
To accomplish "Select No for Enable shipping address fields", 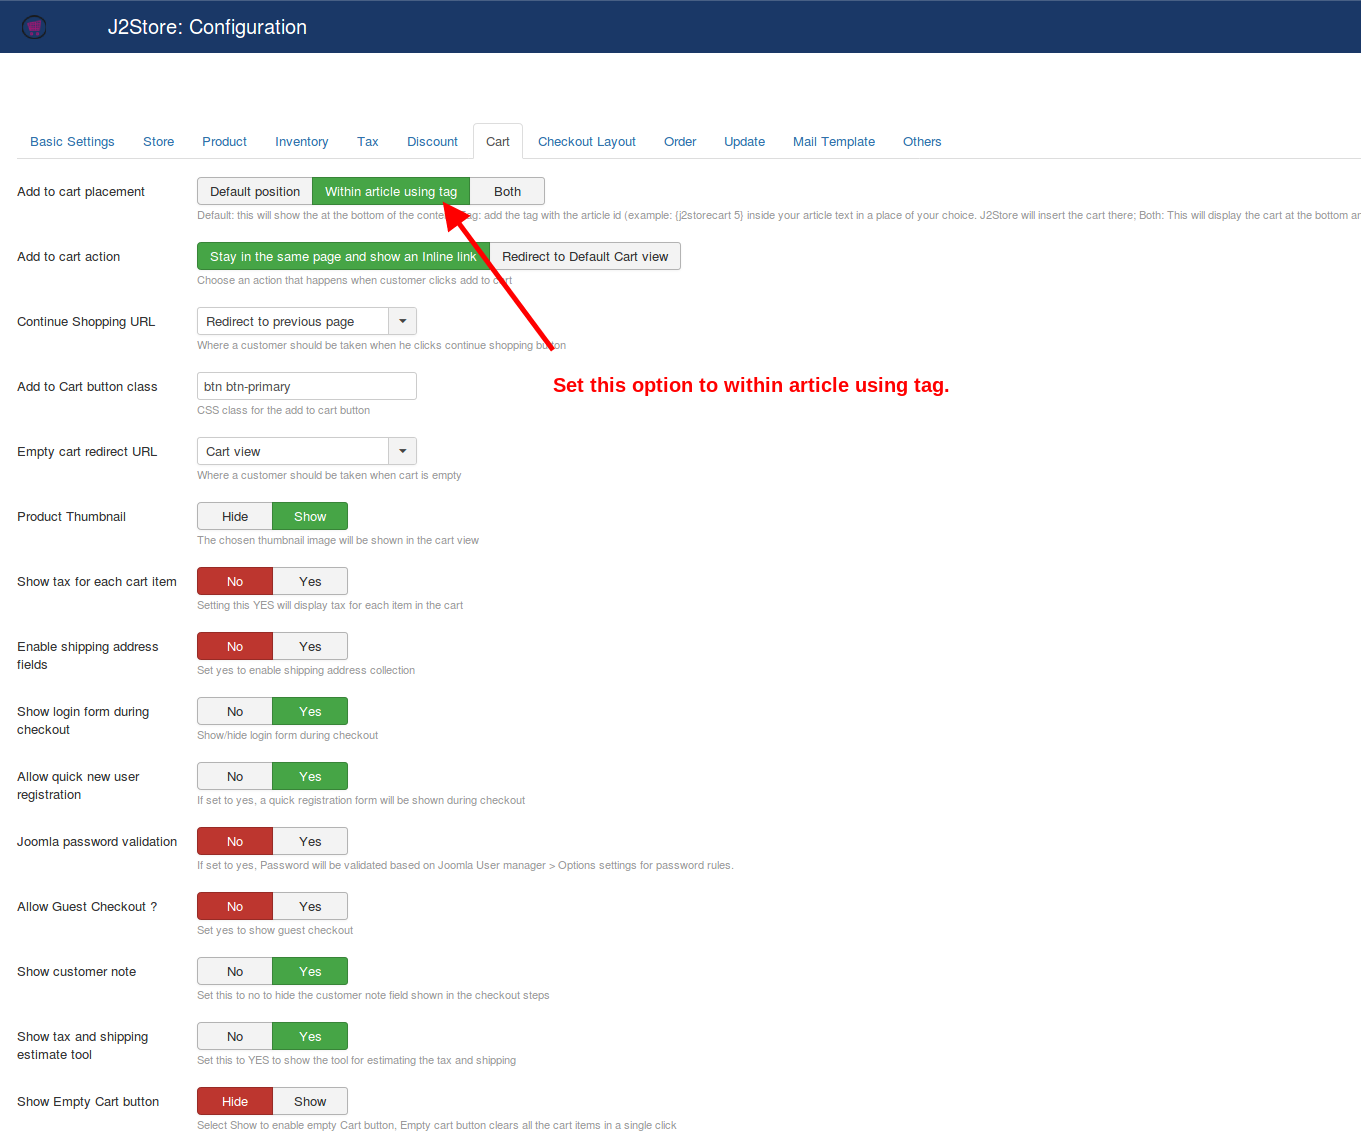I will (x=235, y=647).
